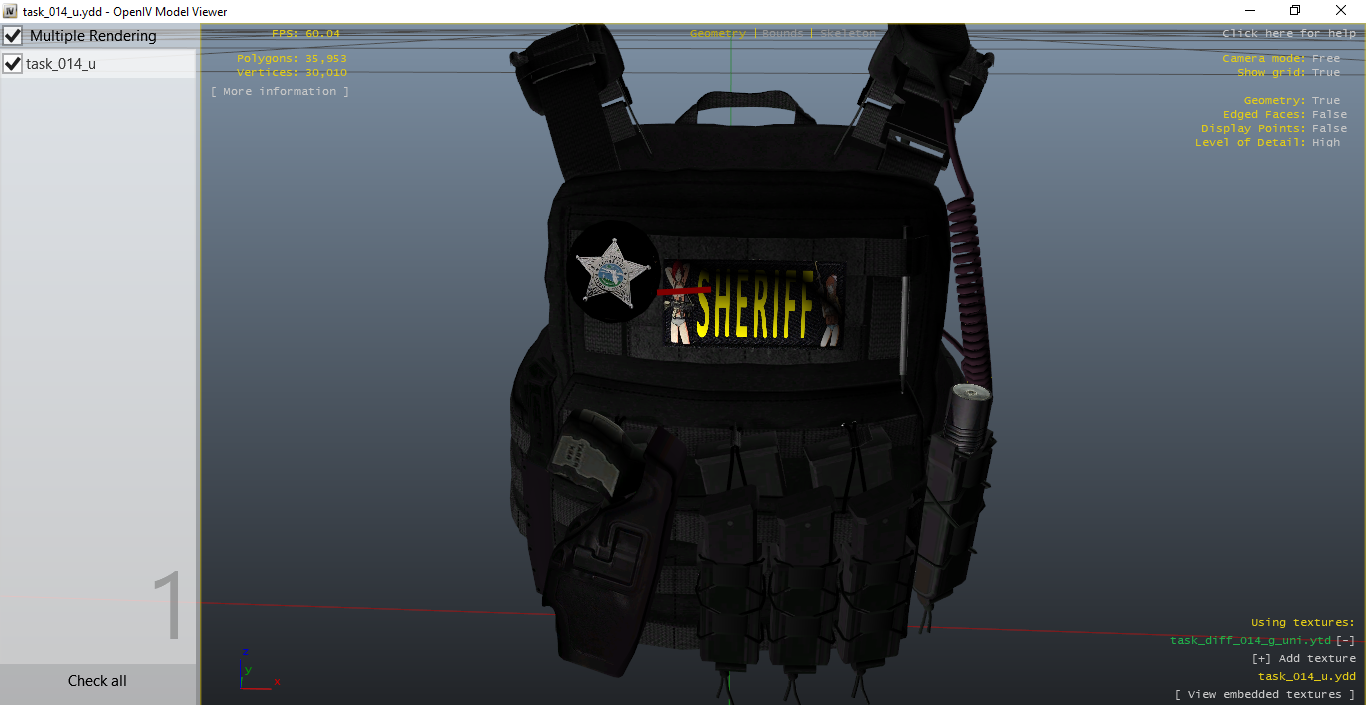Switch to the Skeleton tab
The image size is (1366, 705).
[x=847, y=33]
